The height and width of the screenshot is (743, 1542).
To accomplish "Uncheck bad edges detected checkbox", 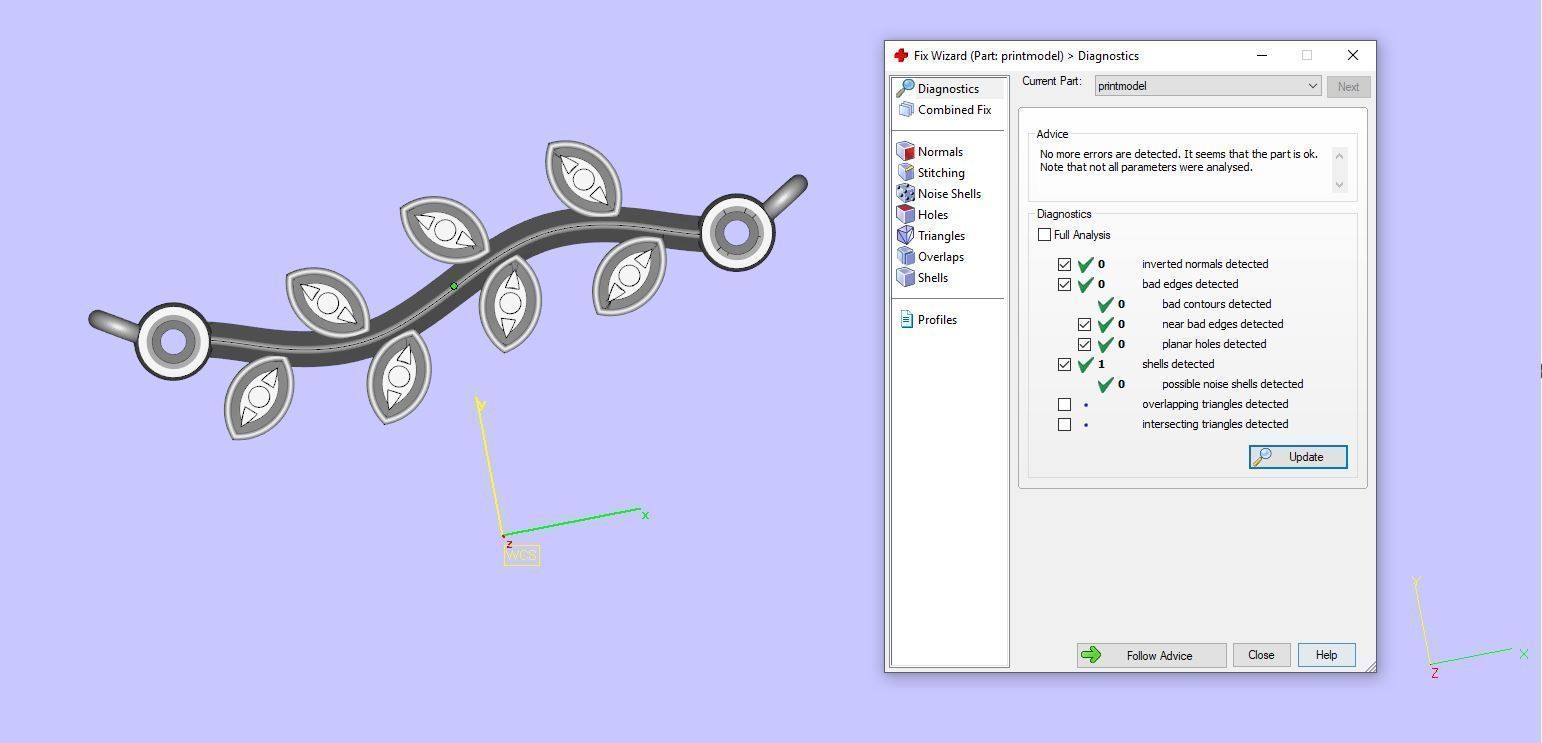I will 1064,284.
